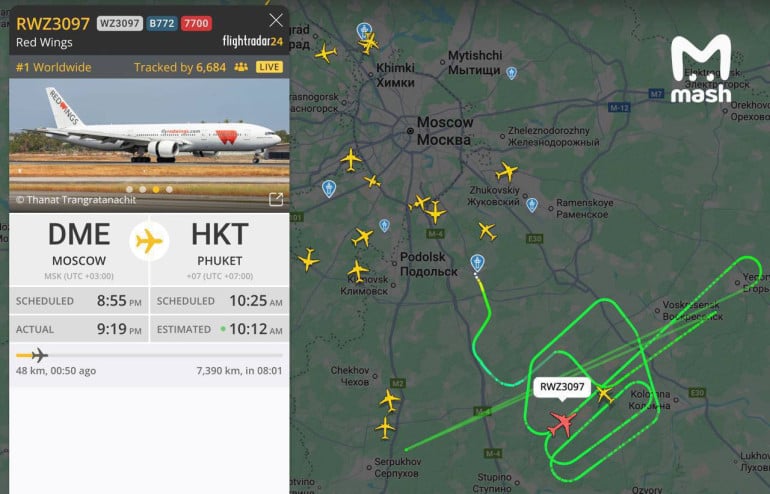Select the last photo carousel dot
The height and width of the screenshot is (494, 770).
[169, 189]
